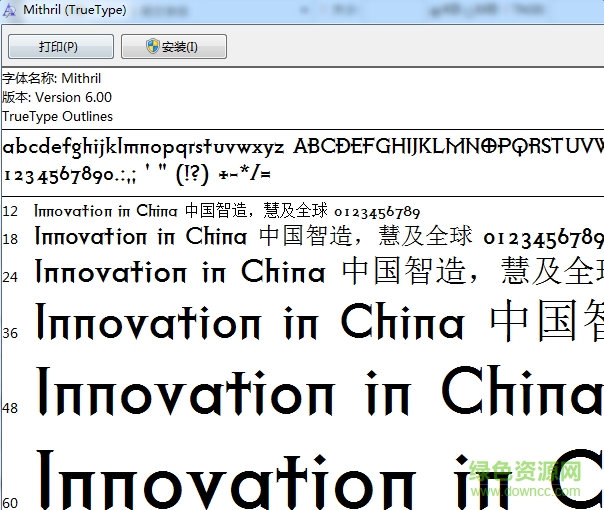The image size is (604, 510).
Task: Click the 18-point Innovation in China sample
Action: pos(141,236)
